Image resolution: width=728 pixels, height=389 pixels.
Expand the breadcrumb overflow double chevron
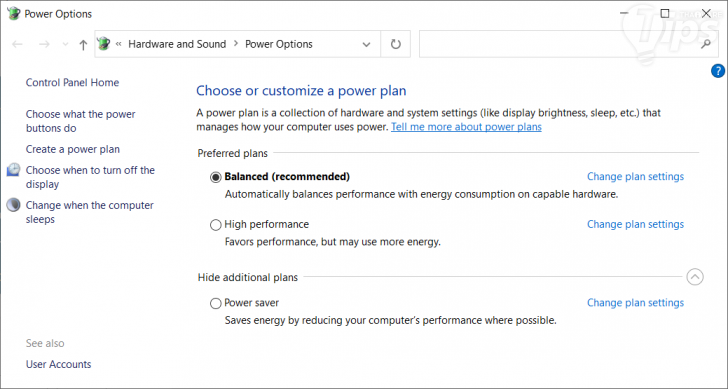point(118,44)
